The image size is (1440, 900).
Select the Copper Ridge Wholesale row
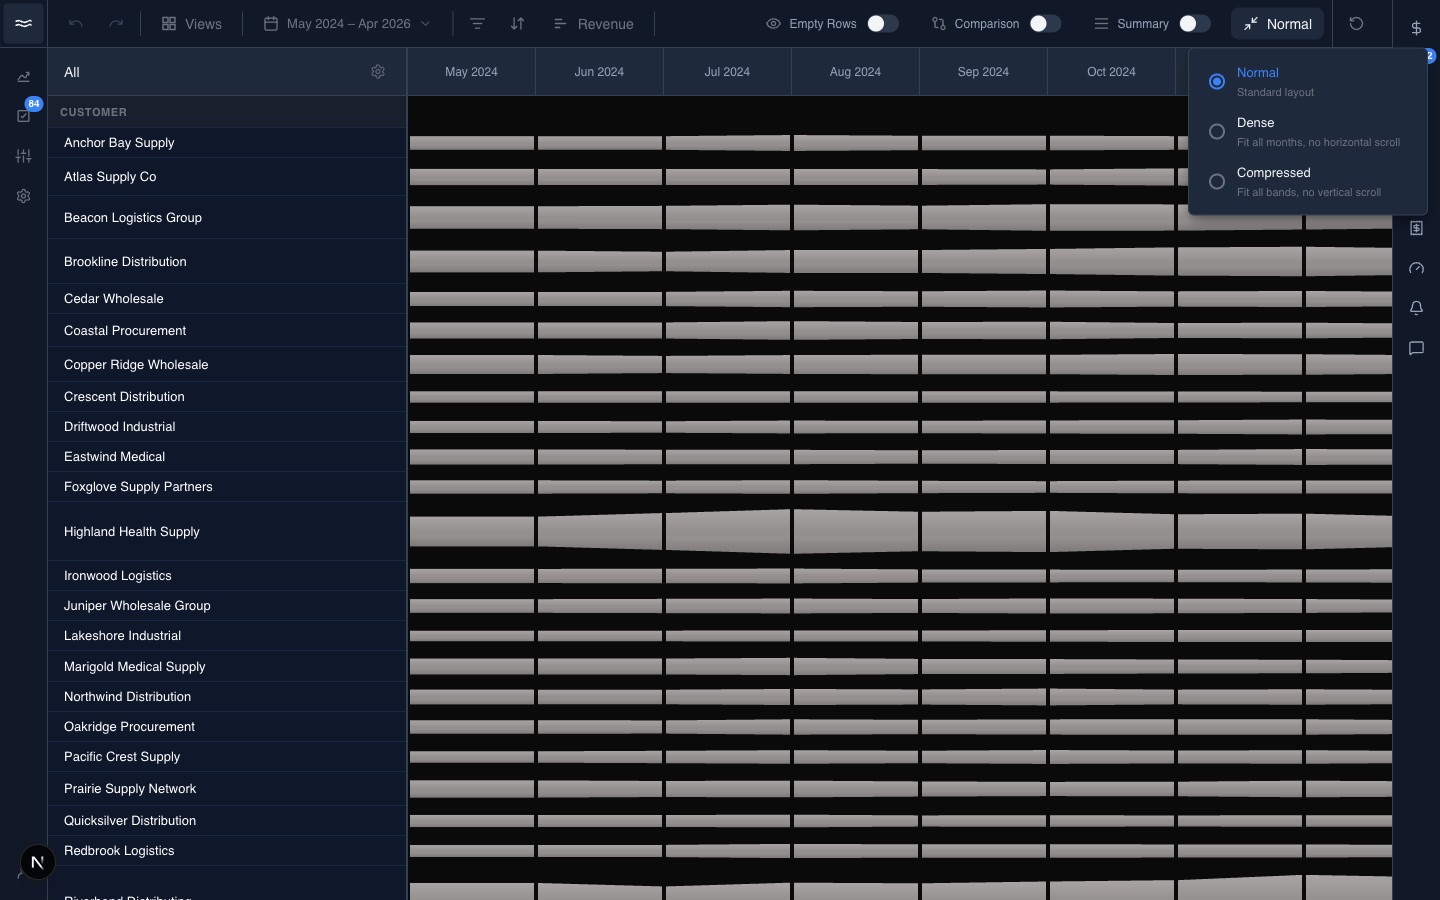click(227, 365)
